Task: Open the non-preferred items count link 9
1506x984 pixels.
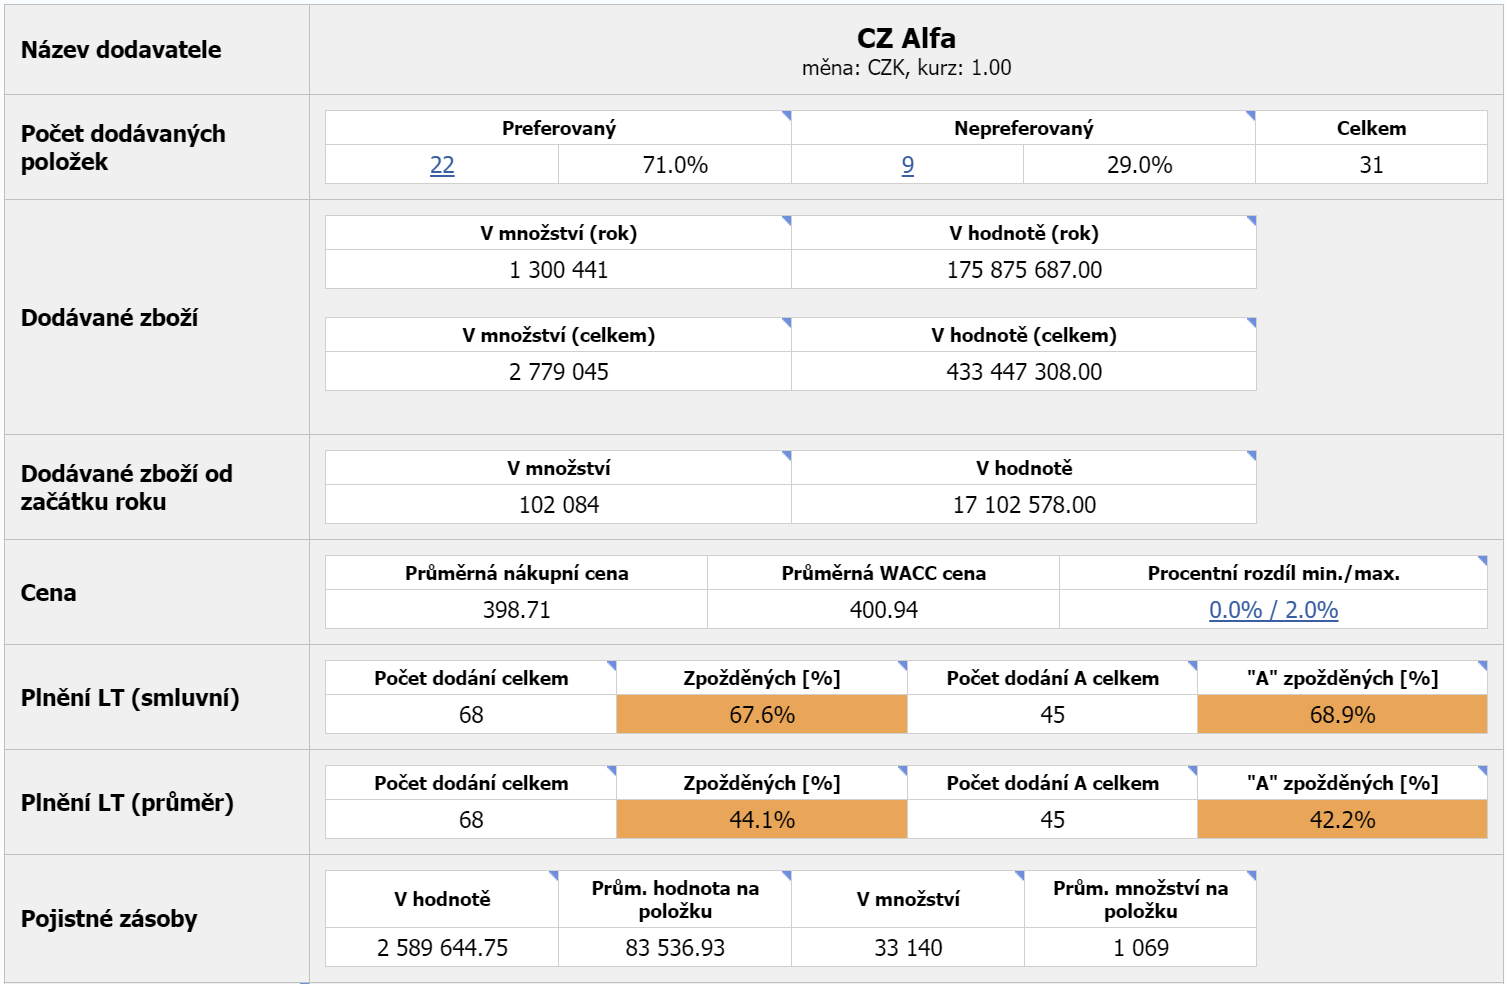Action: (907, 165)
